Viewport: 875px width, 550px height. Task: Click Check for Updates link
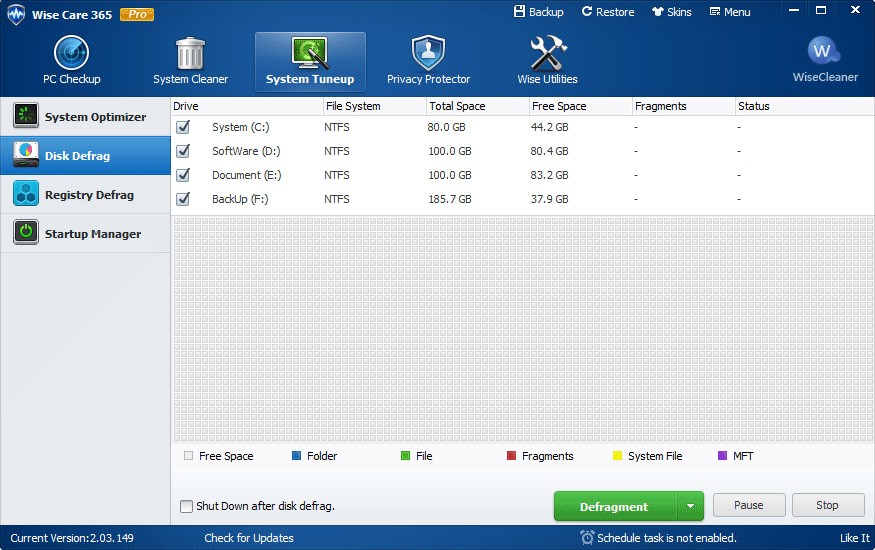pos(249,538)
